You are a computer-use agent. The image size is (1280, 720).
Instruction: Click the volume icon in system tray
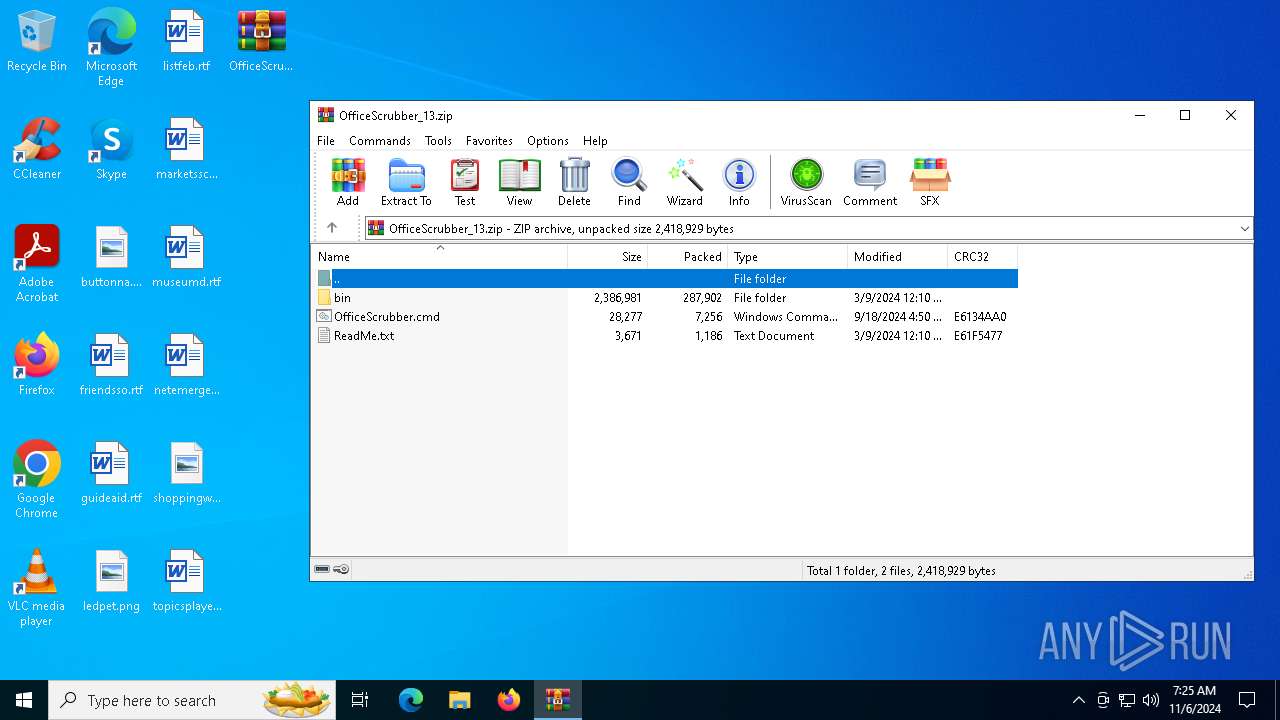point(1151,700)
